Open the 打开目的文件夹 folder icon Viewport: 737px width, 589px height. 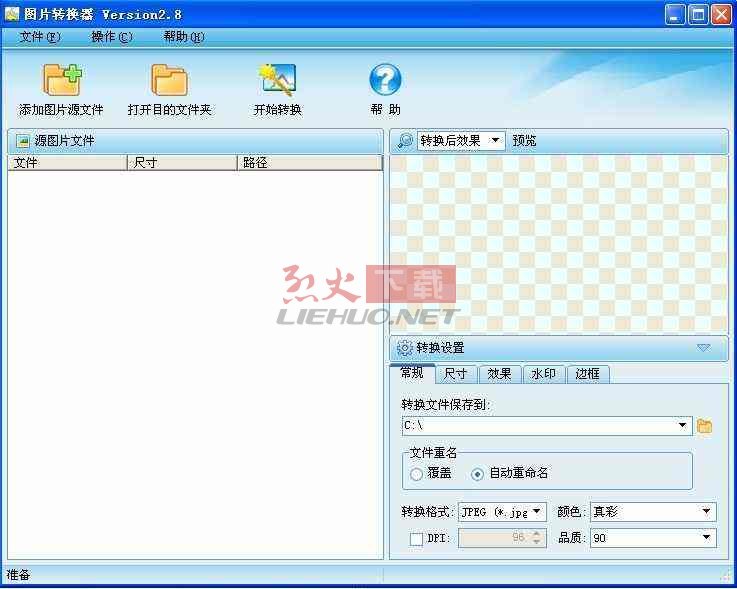click(x=169, y=79)
